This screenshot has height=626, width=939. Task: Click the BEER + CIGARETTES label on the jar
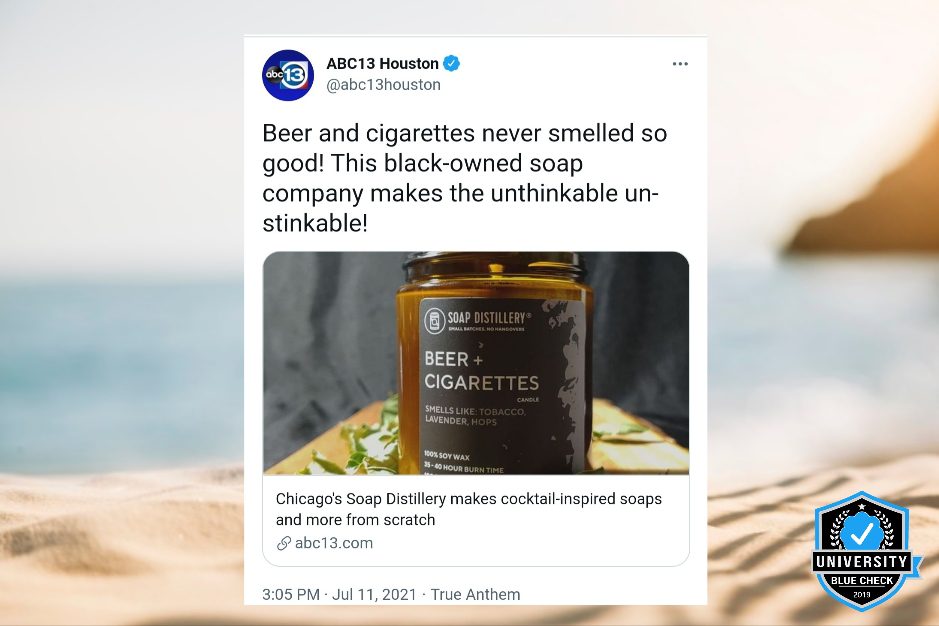[481, 371]
